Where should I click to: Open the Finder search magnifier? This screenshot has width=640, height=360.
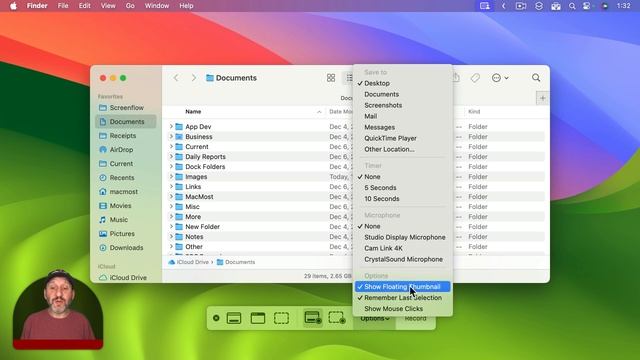(536, 78)
